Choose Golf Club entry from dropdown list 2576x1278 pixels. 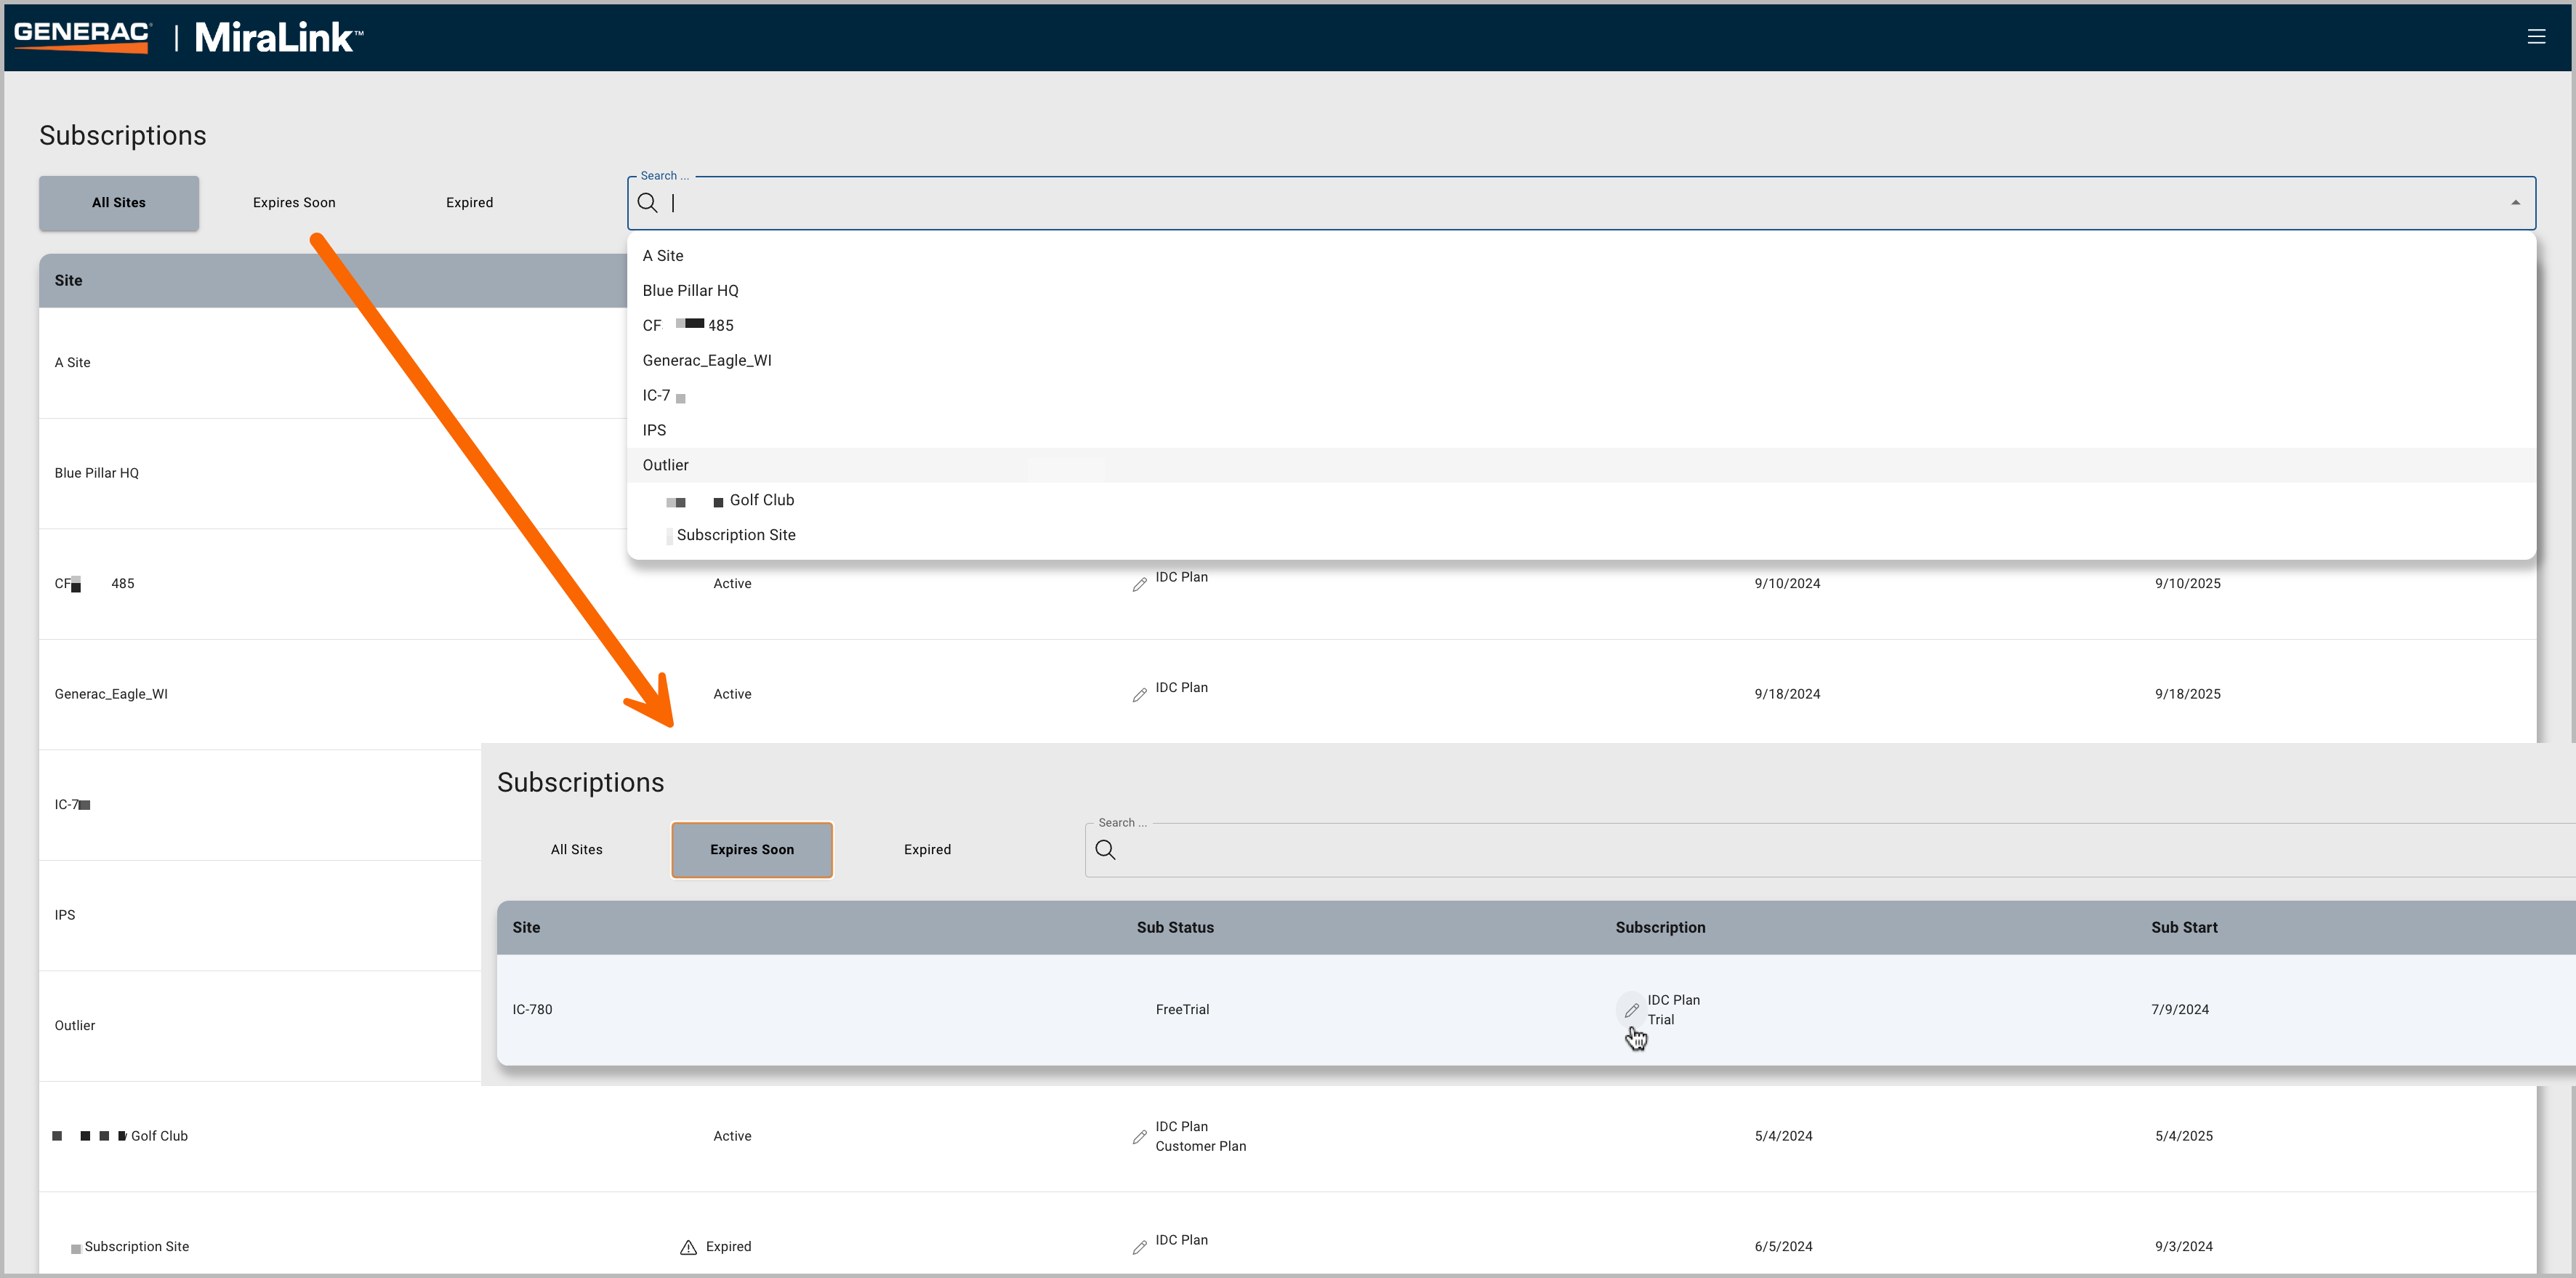tap(1580, 501)
